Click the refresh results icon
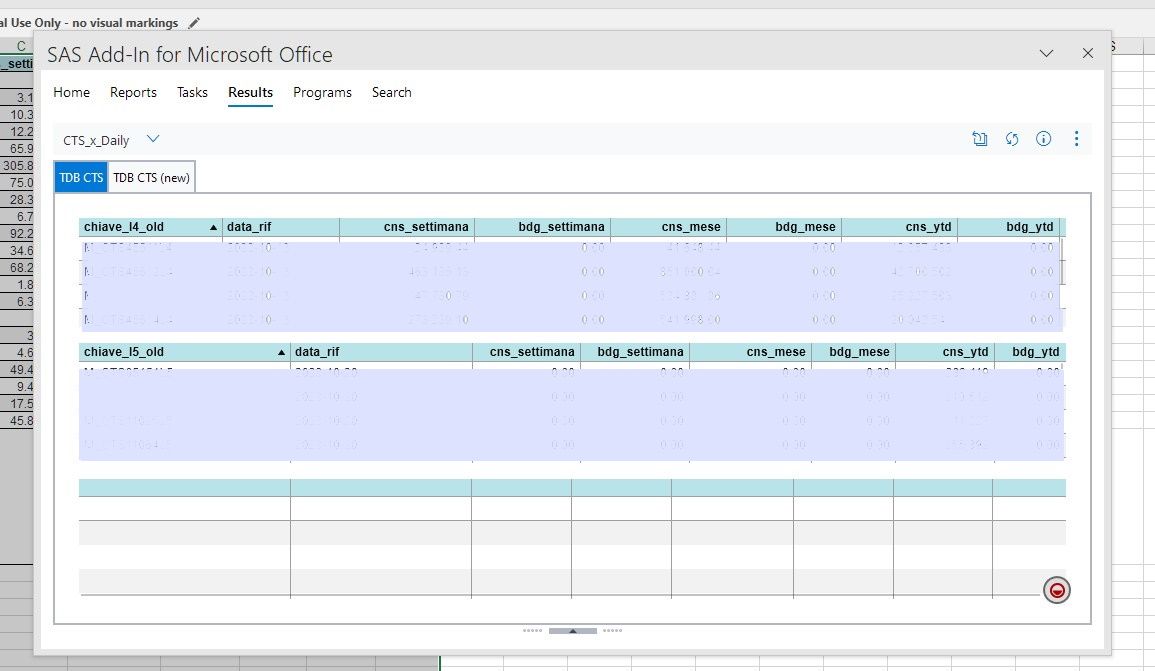Screen dimensions: 1155x671 (1011, 139)
